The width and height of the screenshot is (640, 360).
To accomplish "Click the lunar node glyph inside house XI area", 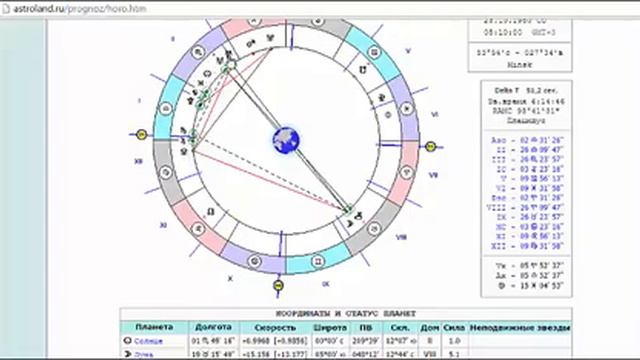I will coord(211,212).
